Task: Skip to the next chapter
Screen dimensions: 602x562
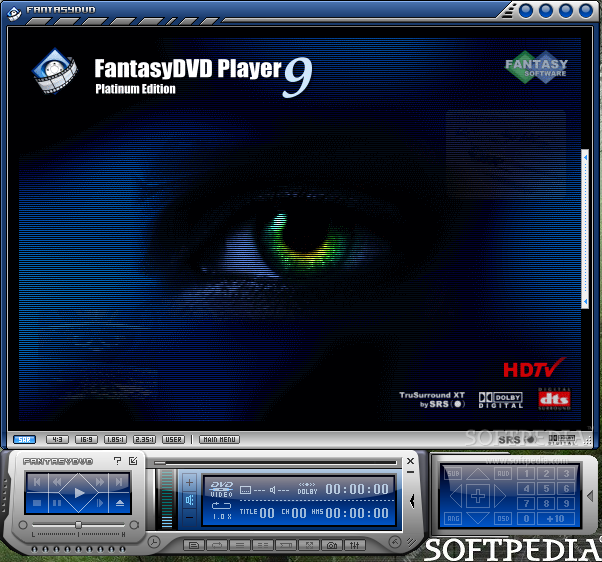Action: pos(119,482)
